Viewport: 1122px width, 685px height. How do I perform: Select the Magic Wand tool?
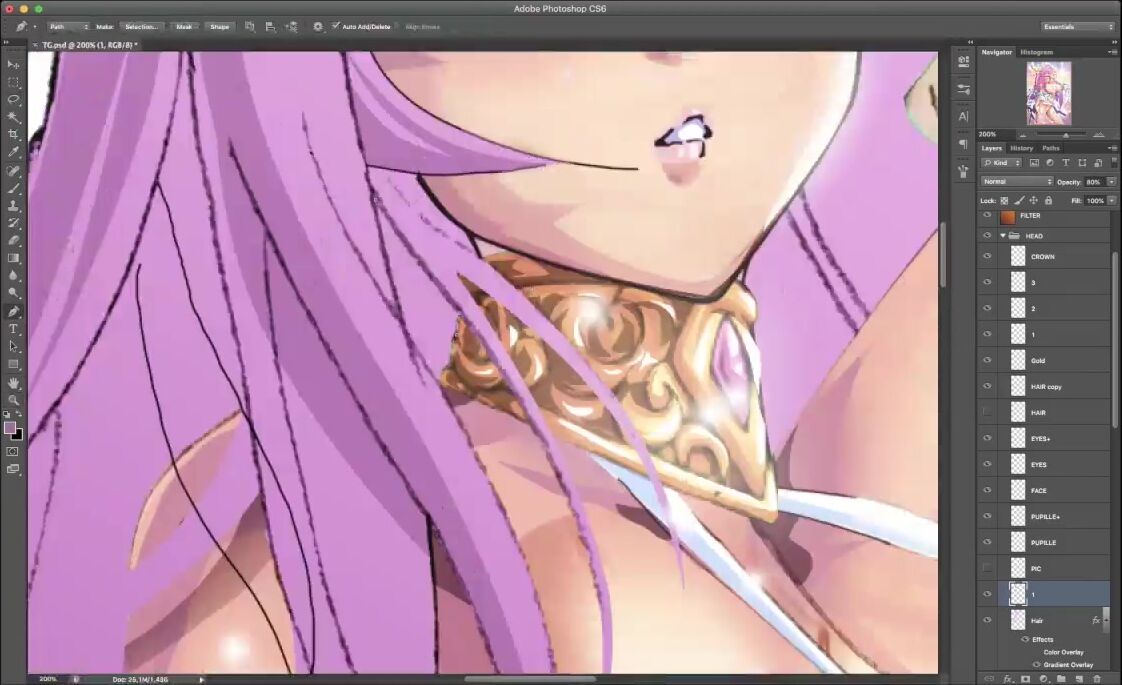[x=14, y=117]
